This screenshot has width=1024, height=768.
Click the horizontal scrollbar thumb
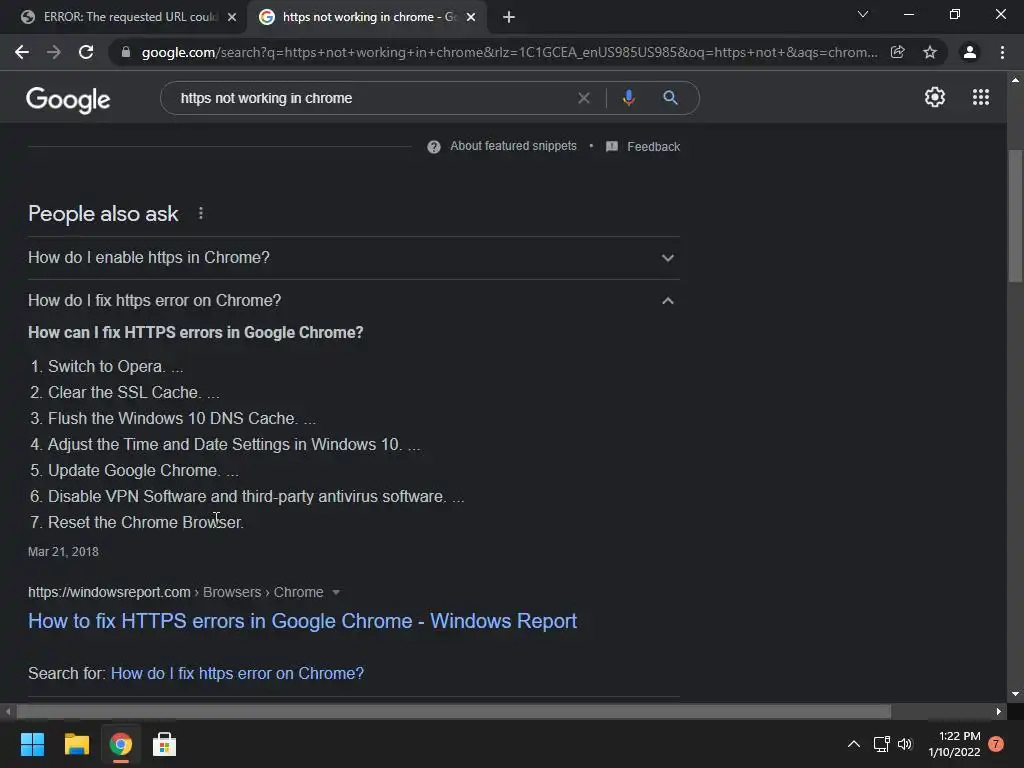tap(454, 711)
